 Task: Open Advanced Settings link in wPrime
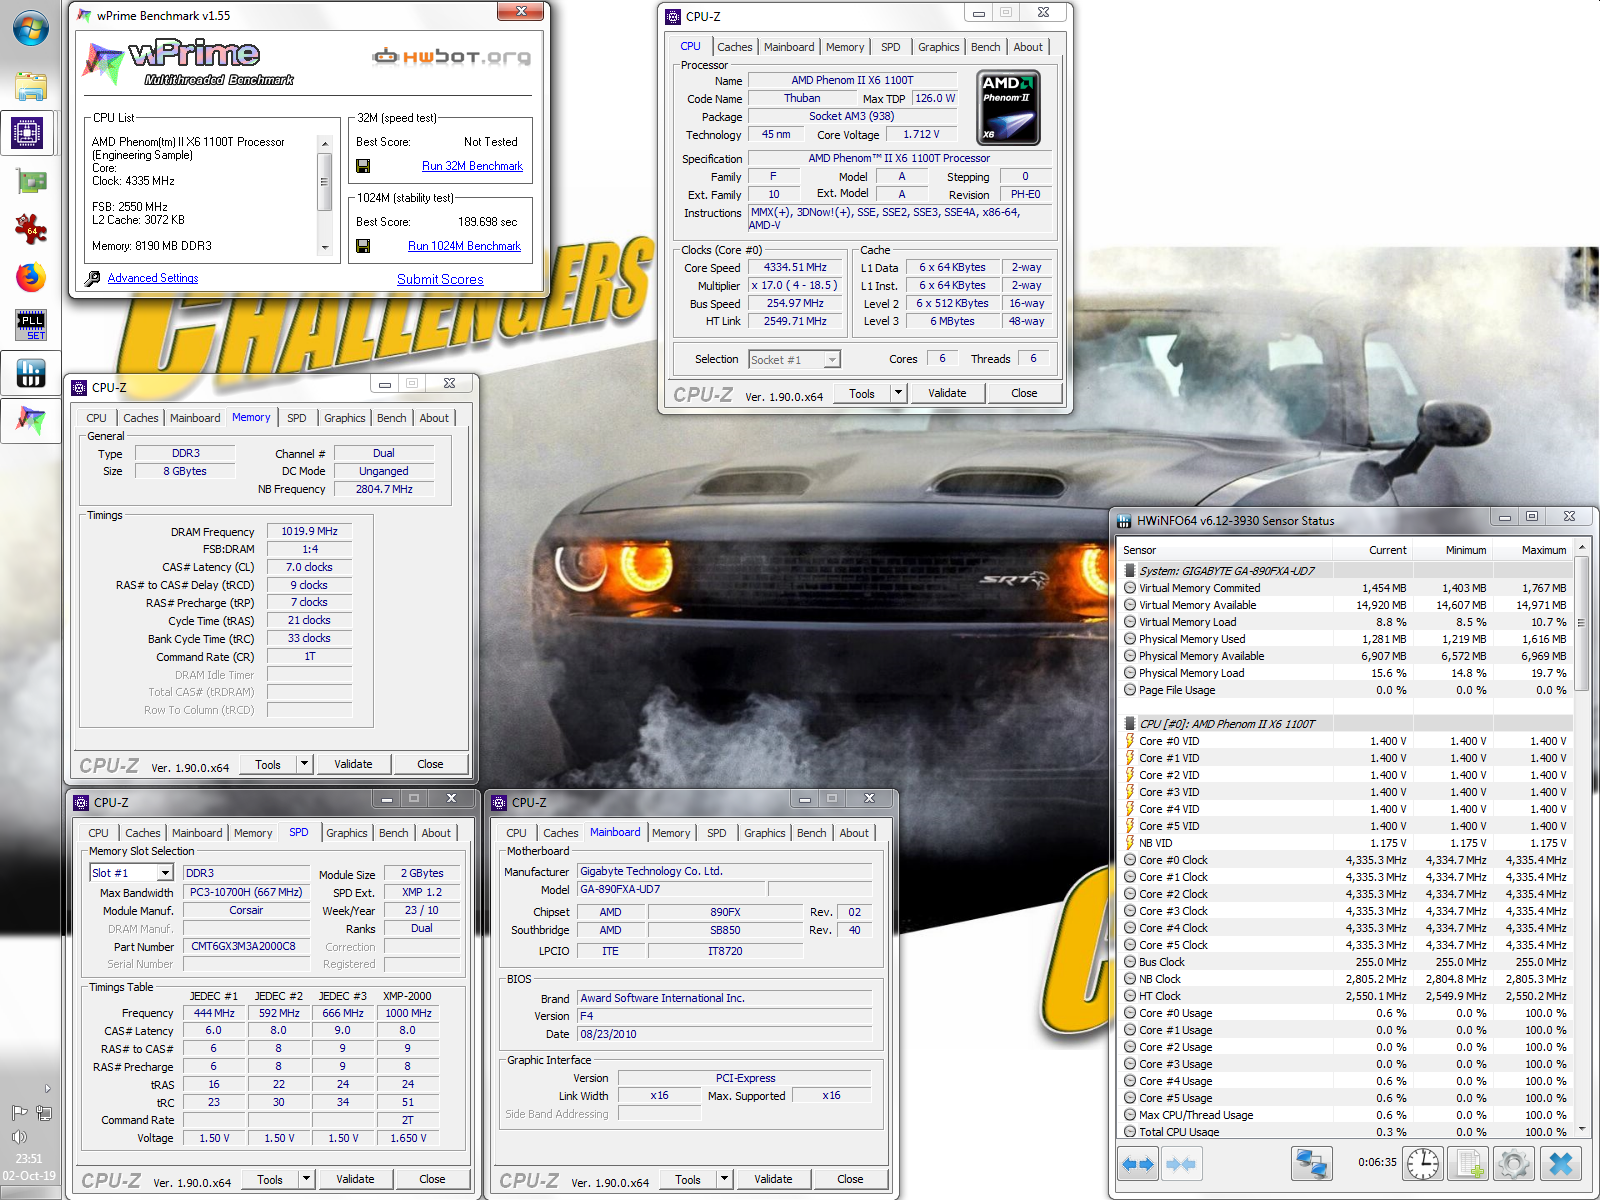153,278
